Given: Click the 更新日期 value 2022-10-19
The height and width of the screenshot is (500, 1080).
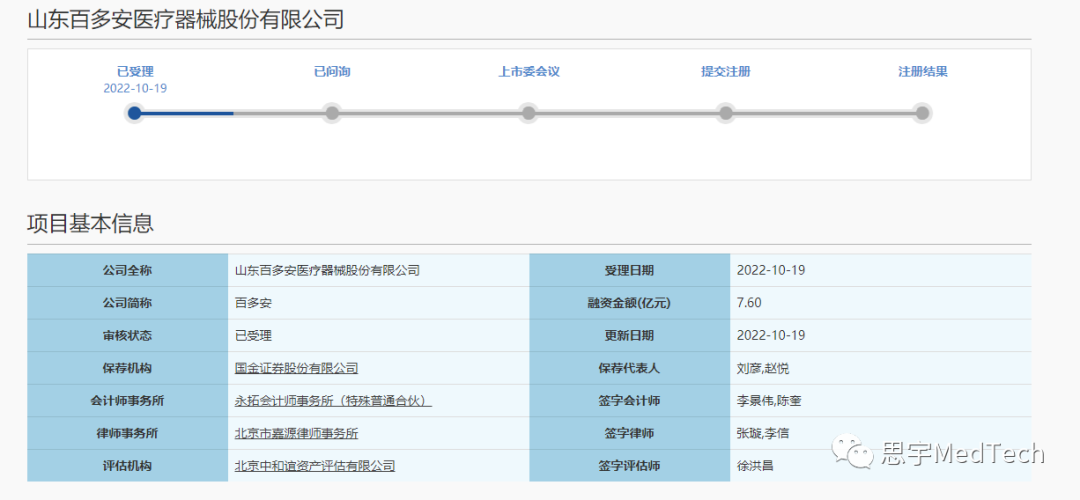Looking at the screenshot, I should (x=771, y=336).
